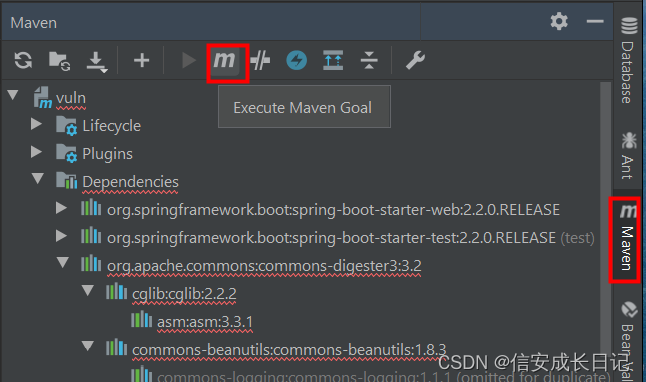Expand the Plugins node

coord(37,152)
